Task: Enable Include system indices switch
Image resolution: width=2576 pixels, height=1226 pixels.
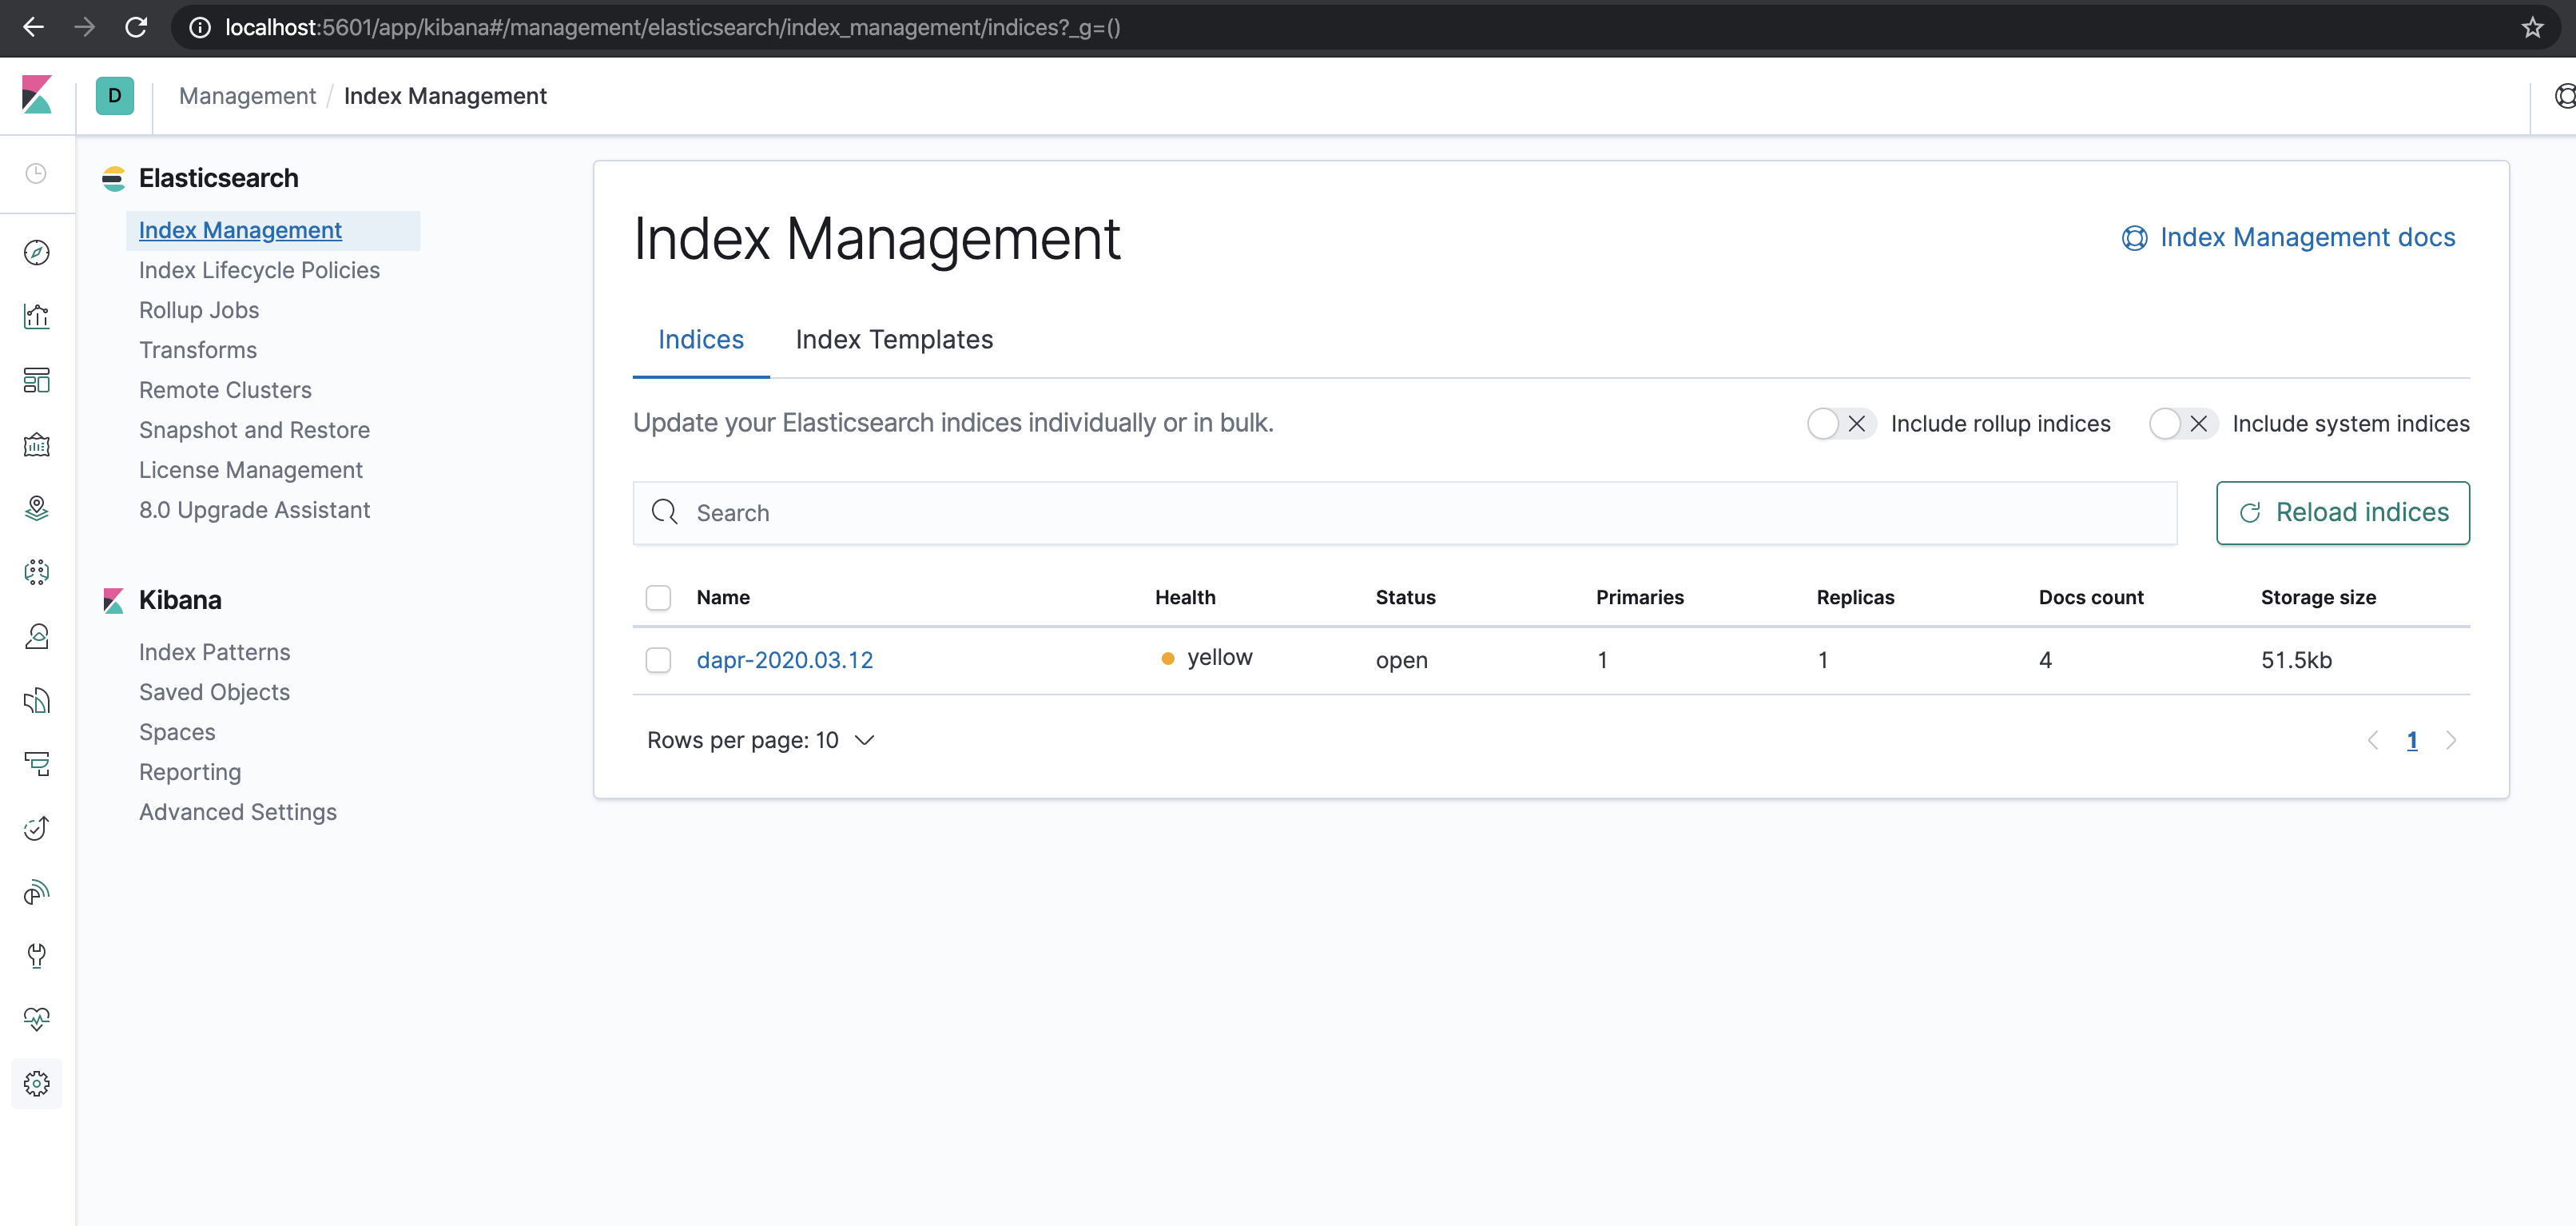Action: pyautogui.click(x=2182, y=424)
